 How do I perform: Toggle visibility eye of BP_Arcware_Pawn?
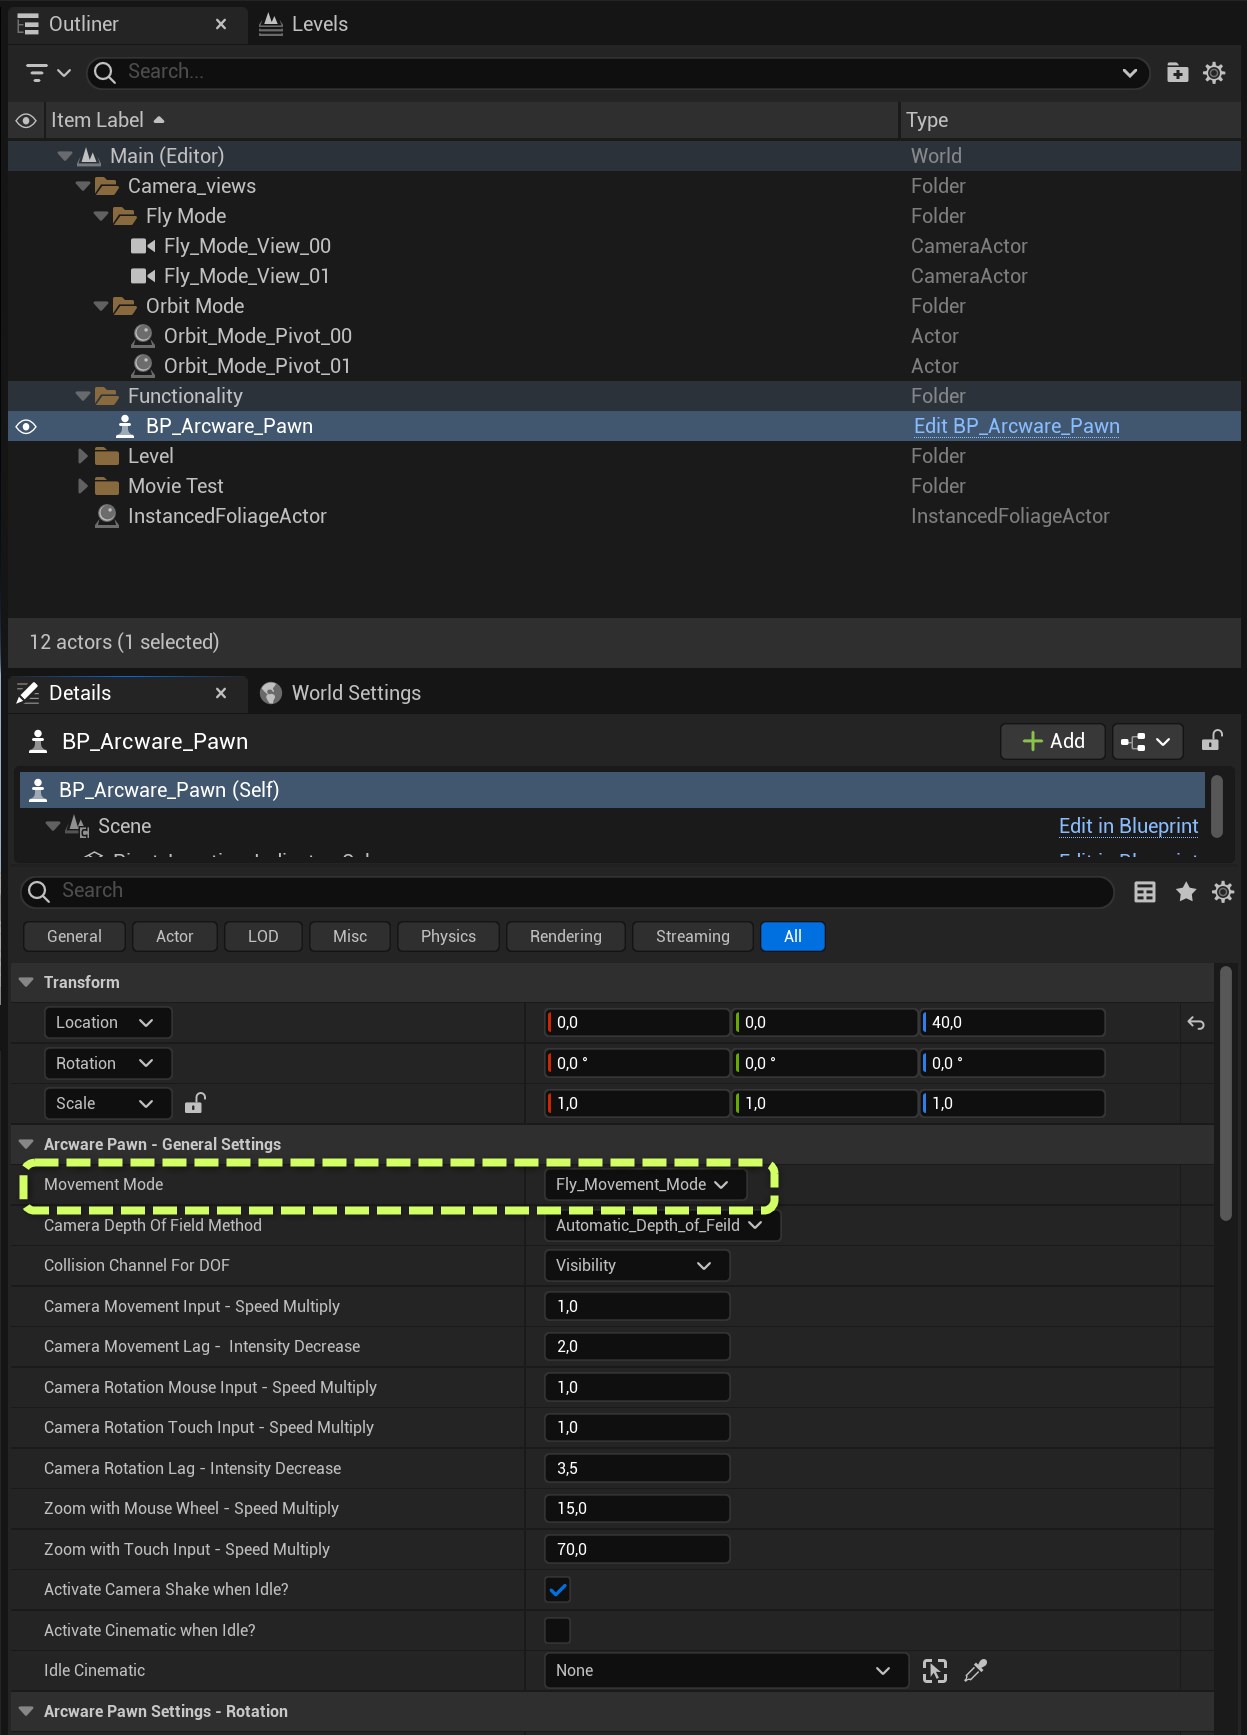[27, 427]
